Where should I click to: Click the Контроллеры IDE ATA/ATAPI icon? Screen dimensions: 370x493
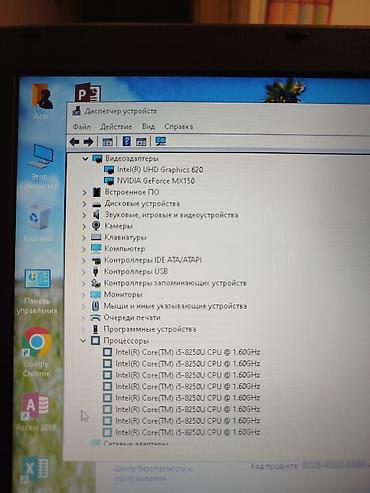pyautogui.click(x=96, y=260)
